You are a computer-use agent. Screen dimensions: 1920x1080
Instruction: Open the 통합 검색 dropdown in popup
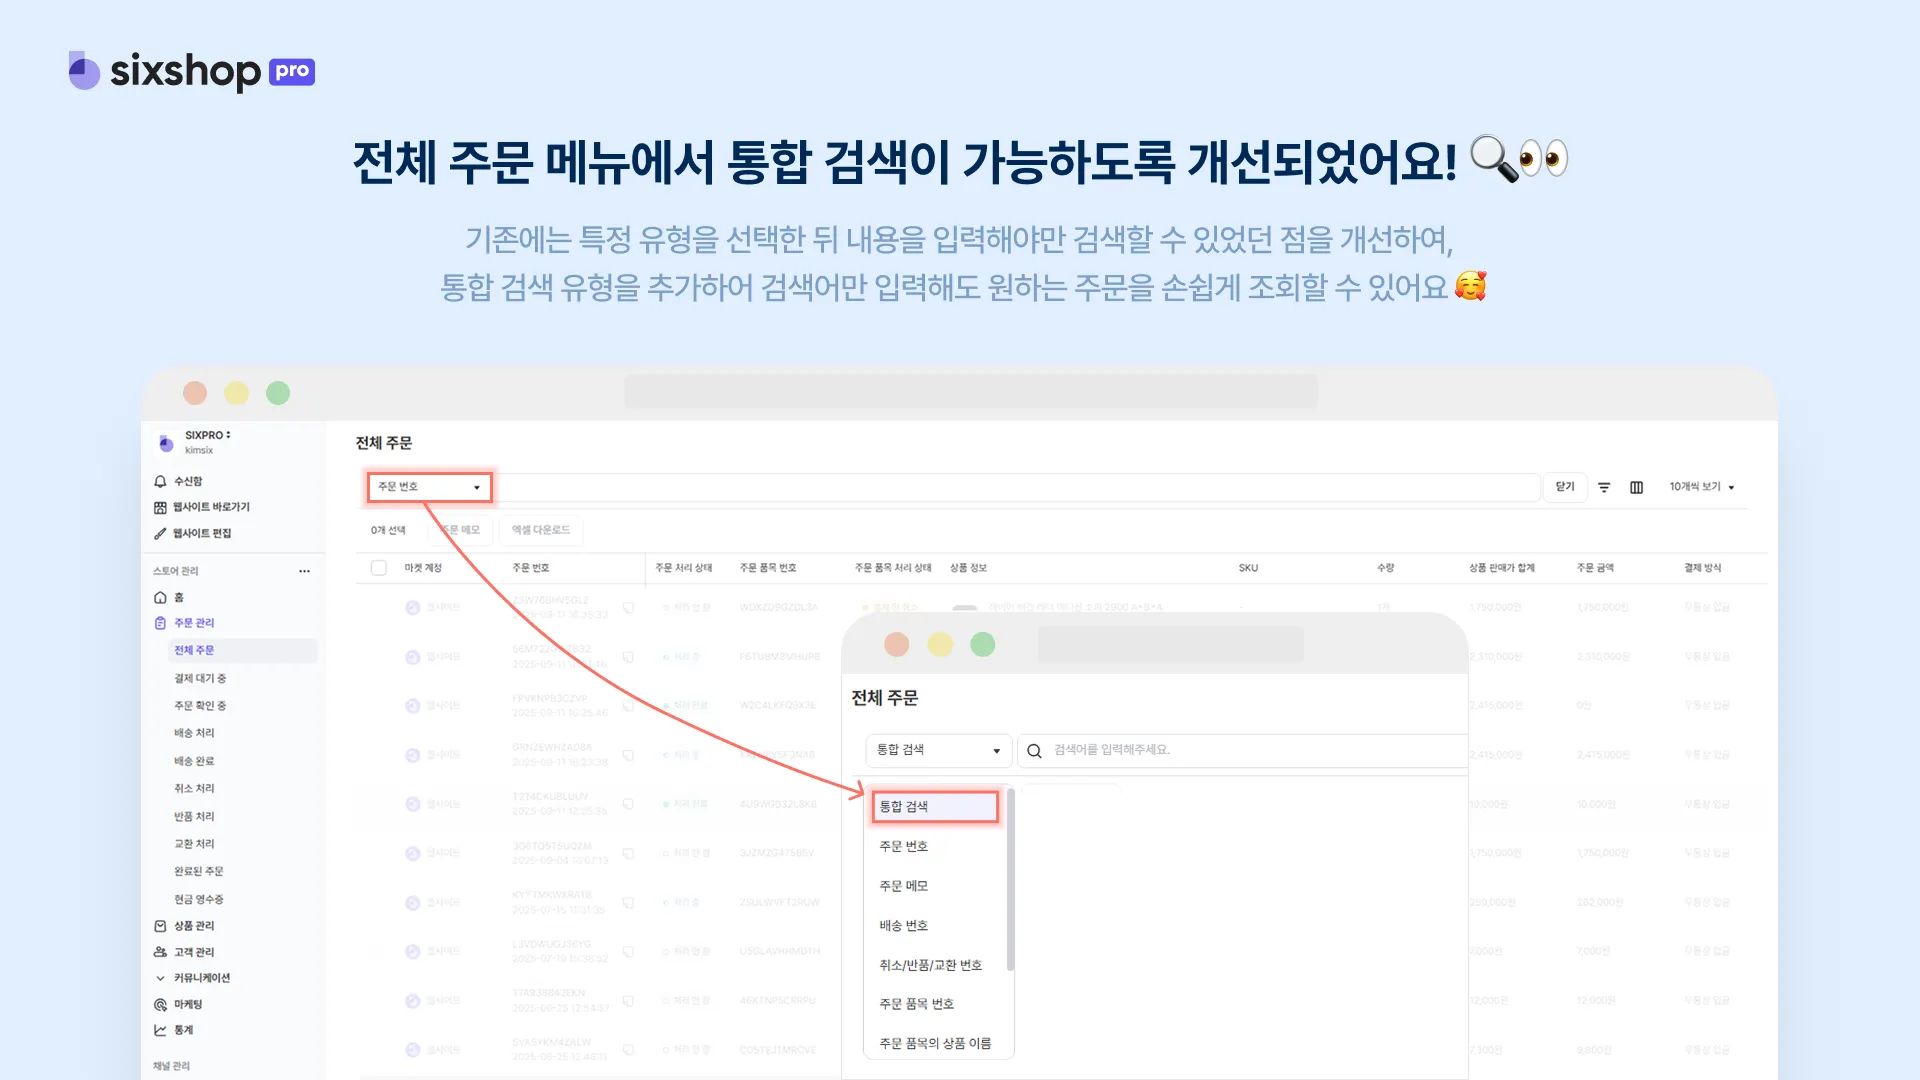click(938, 750)
